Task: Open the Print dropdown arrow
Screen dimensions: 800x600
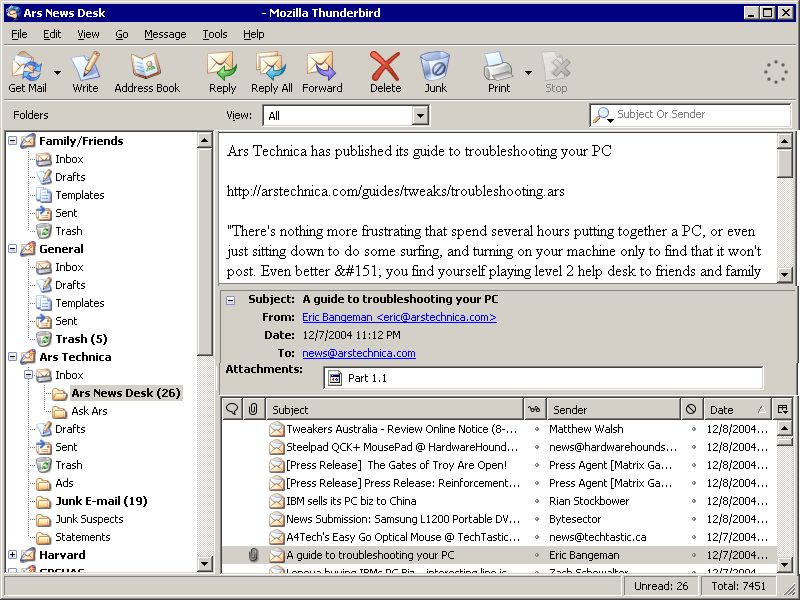Action: coord(529,72)
